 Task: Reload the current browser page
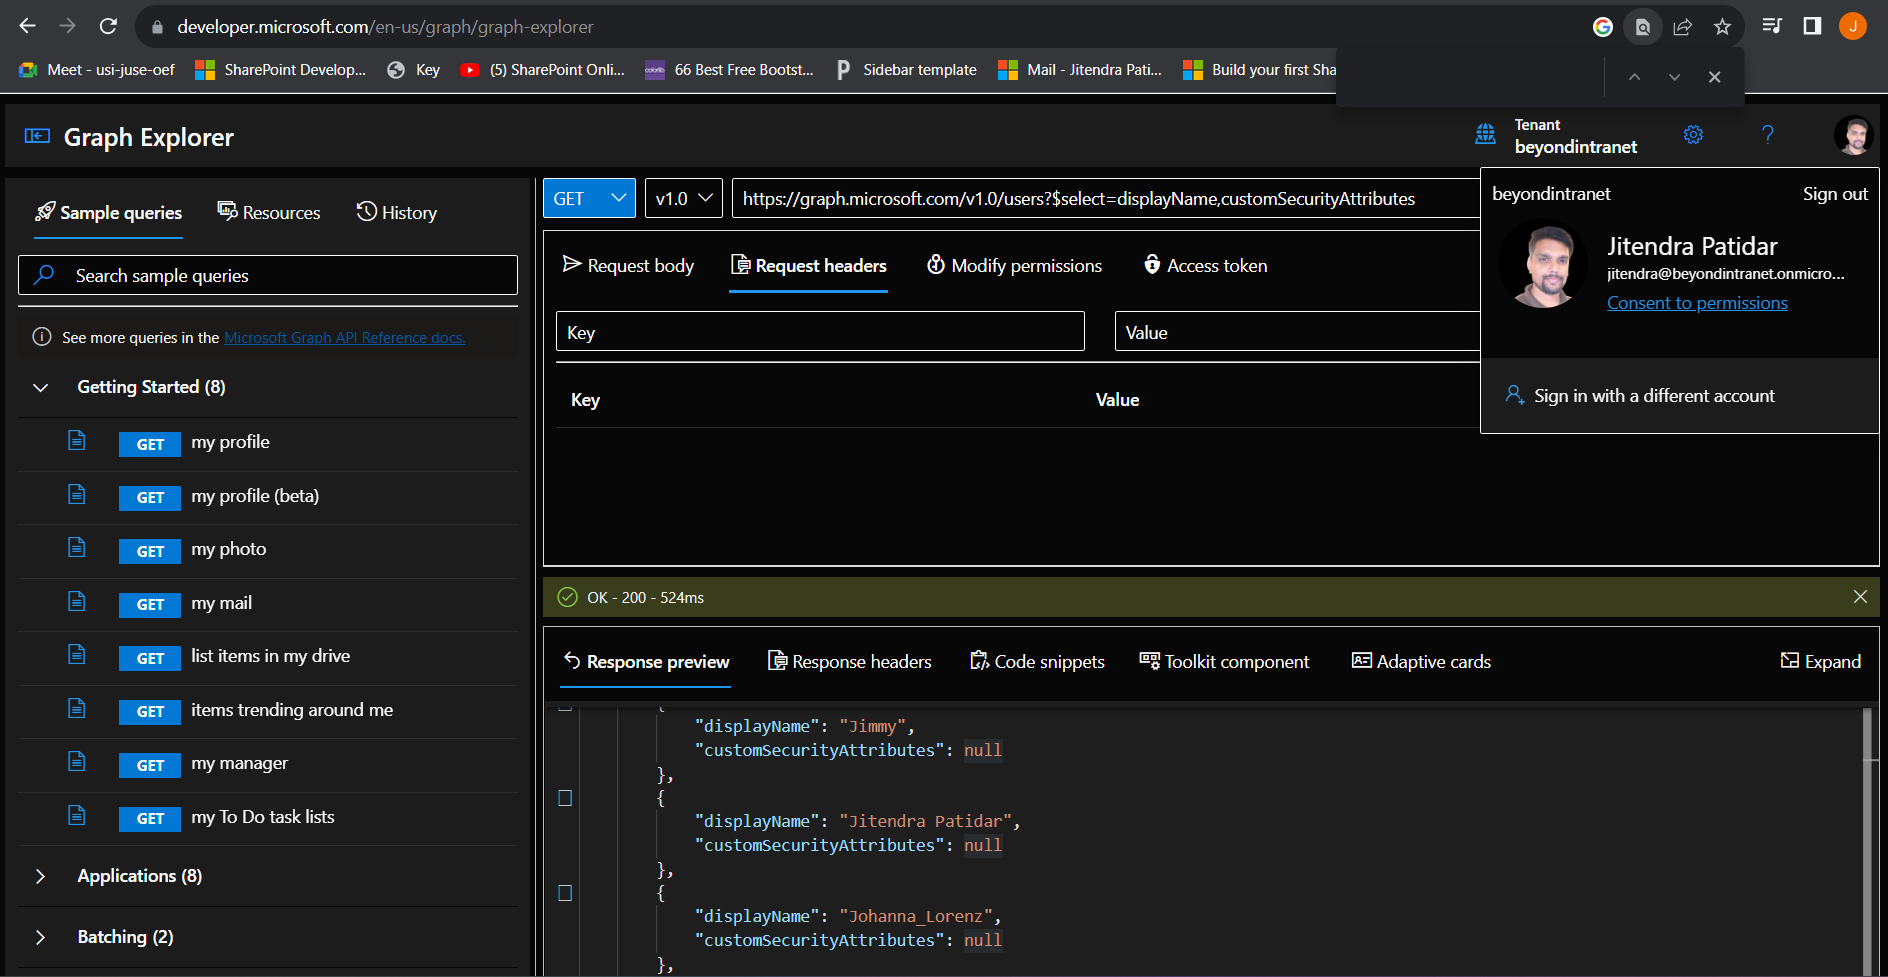[108, 26]
